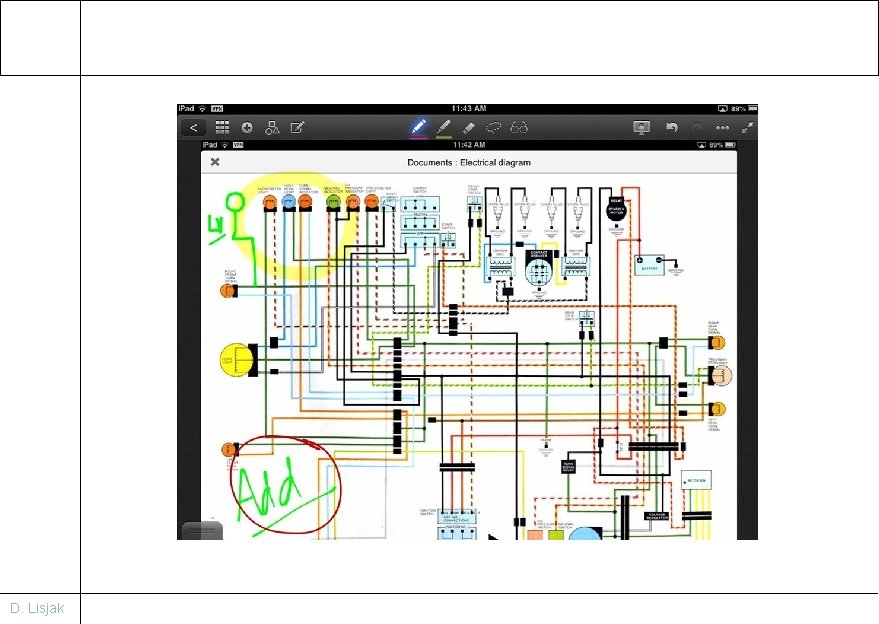Open the three-dots more options menu

point(723,128)
